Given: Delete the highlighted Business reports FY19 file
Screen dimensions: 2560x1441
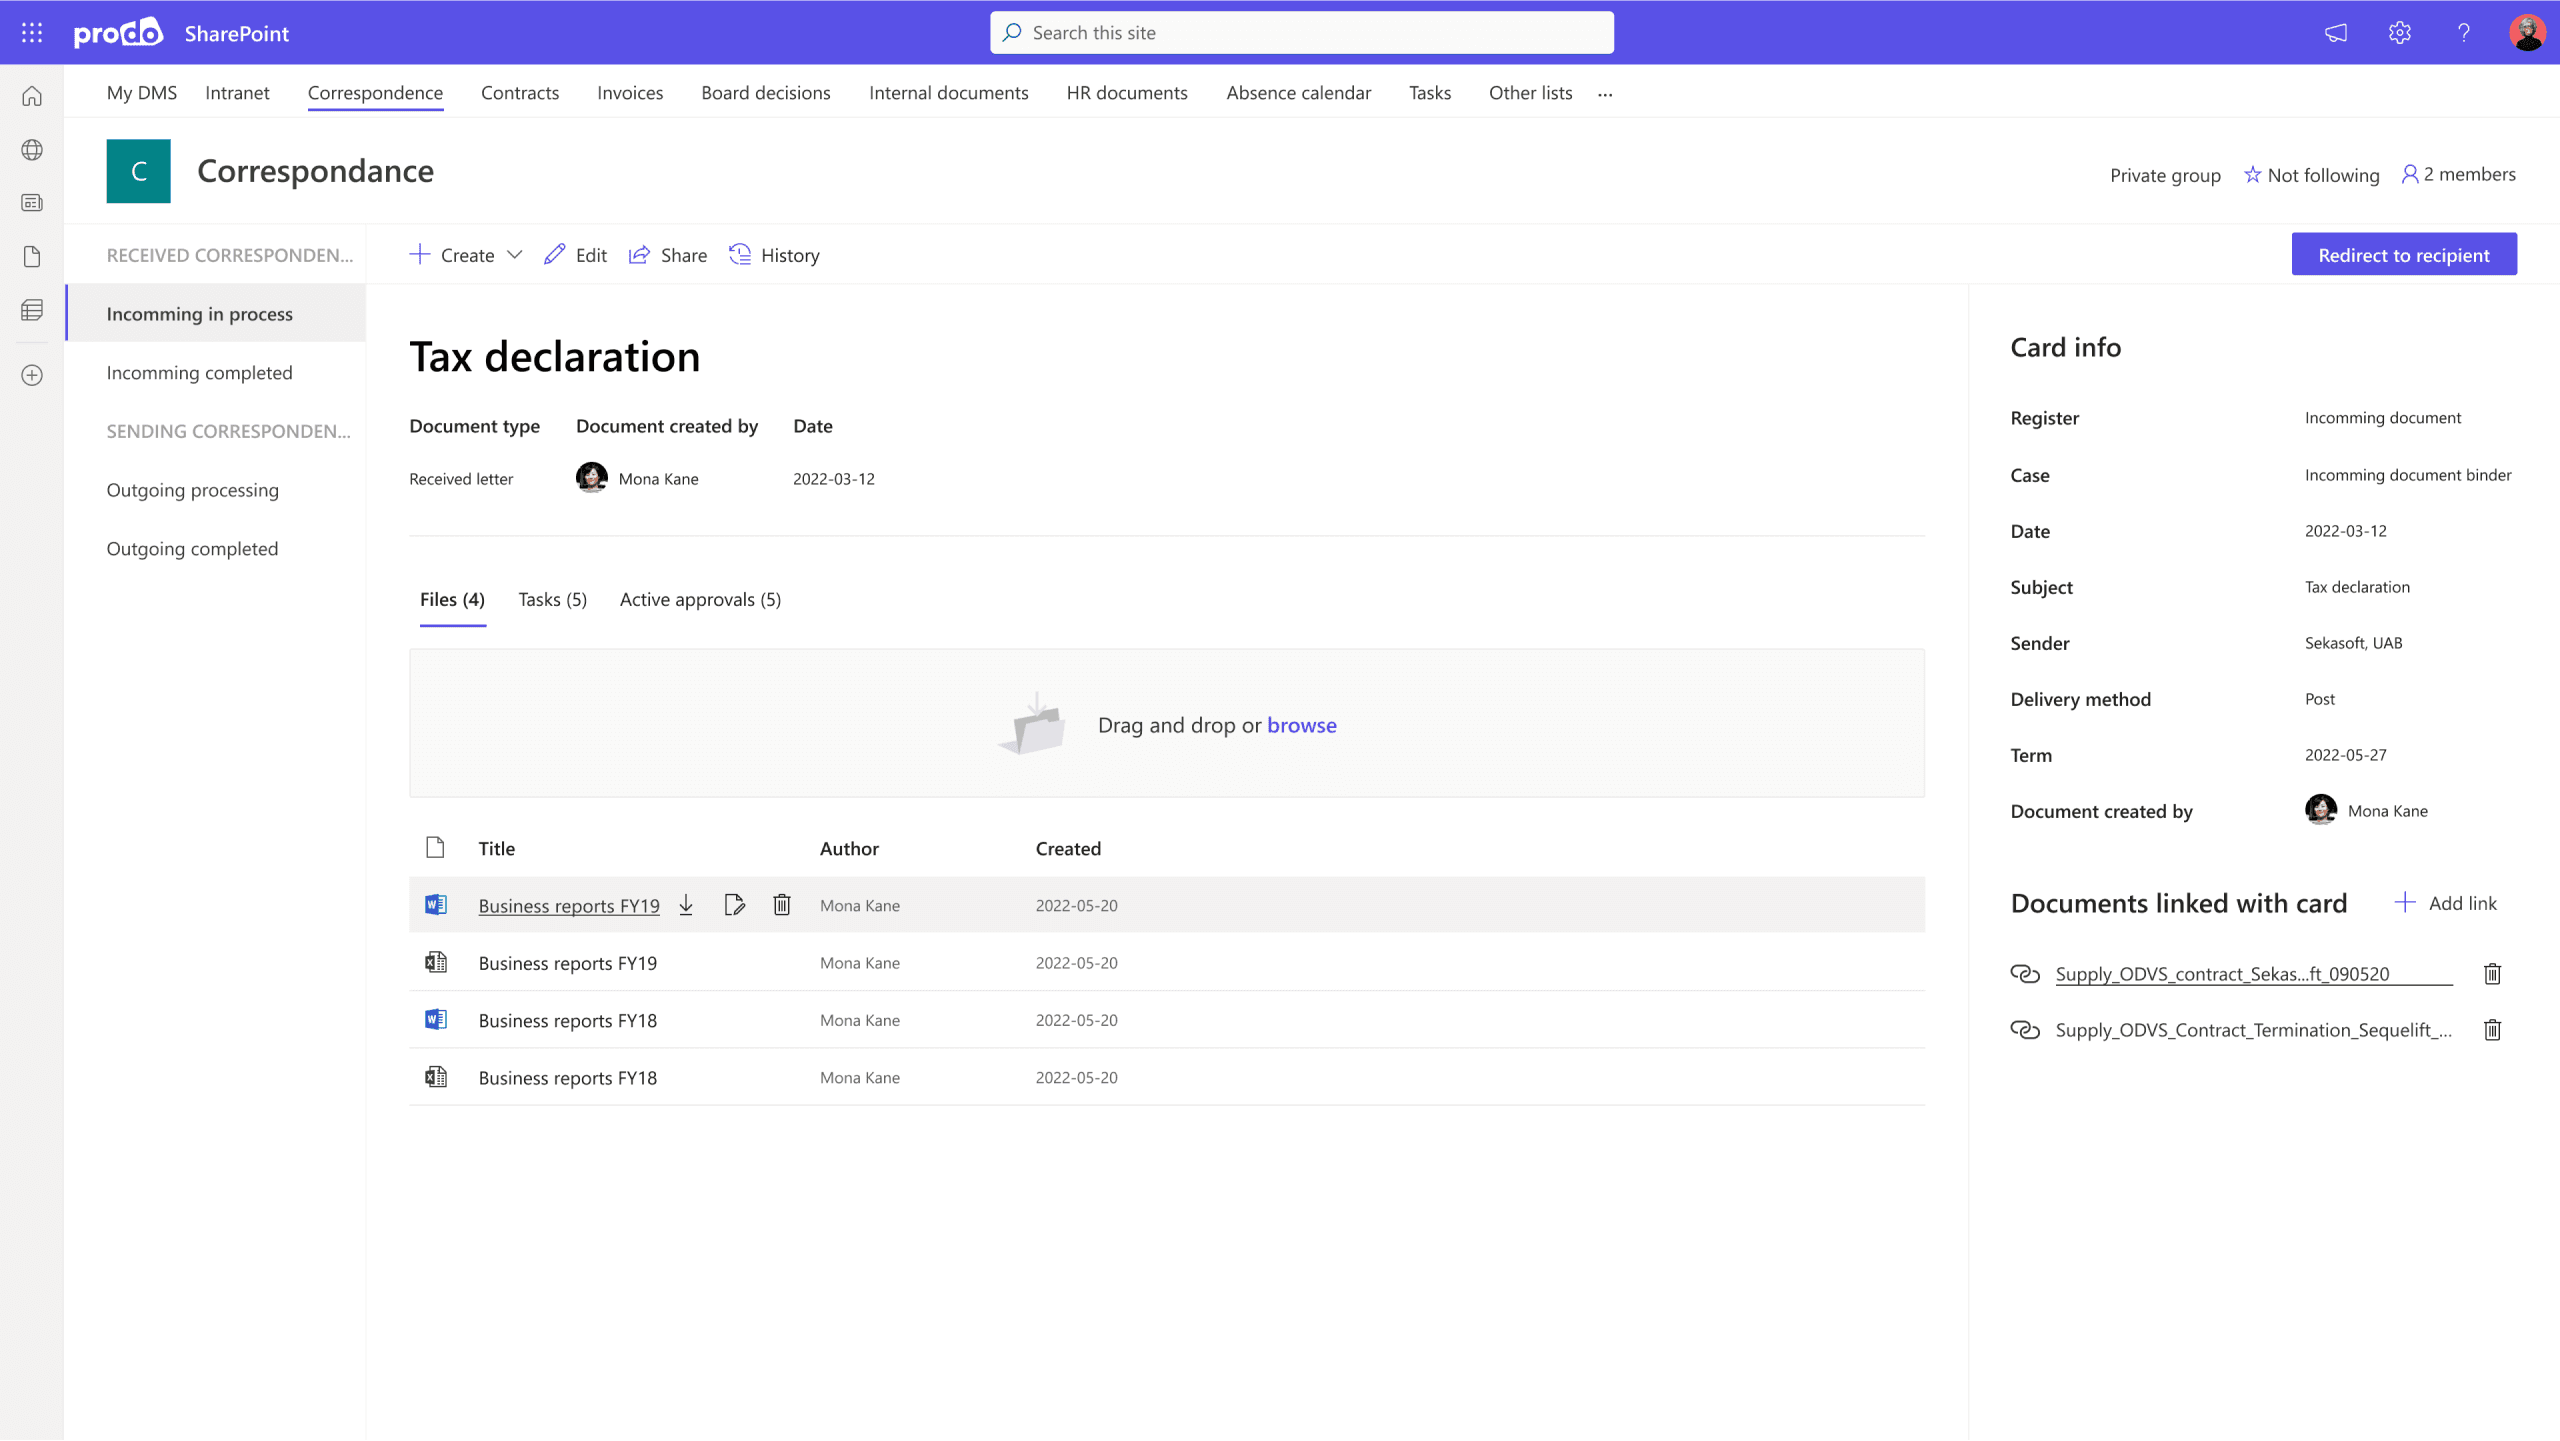Looking at the screenshot, I should pyautogui.click(x=782, y=905).
